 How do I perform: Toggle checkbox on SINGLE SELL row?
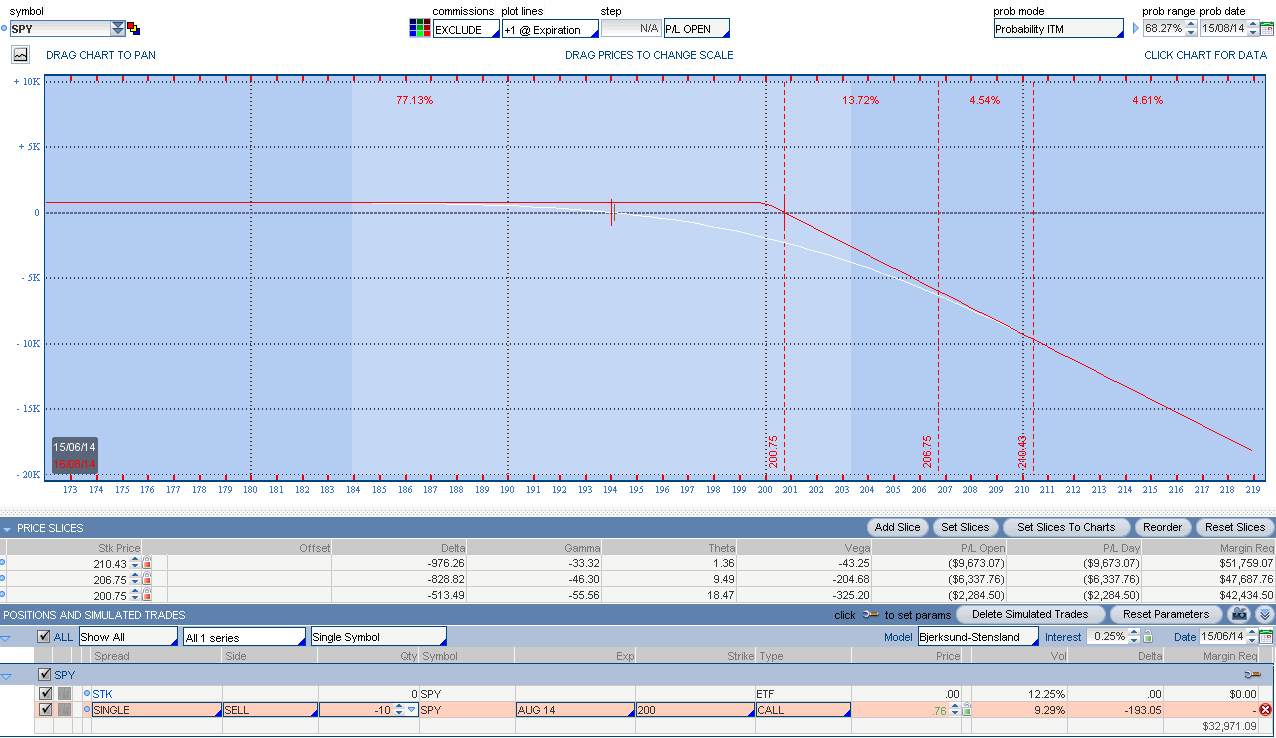(x=45, y=709)
